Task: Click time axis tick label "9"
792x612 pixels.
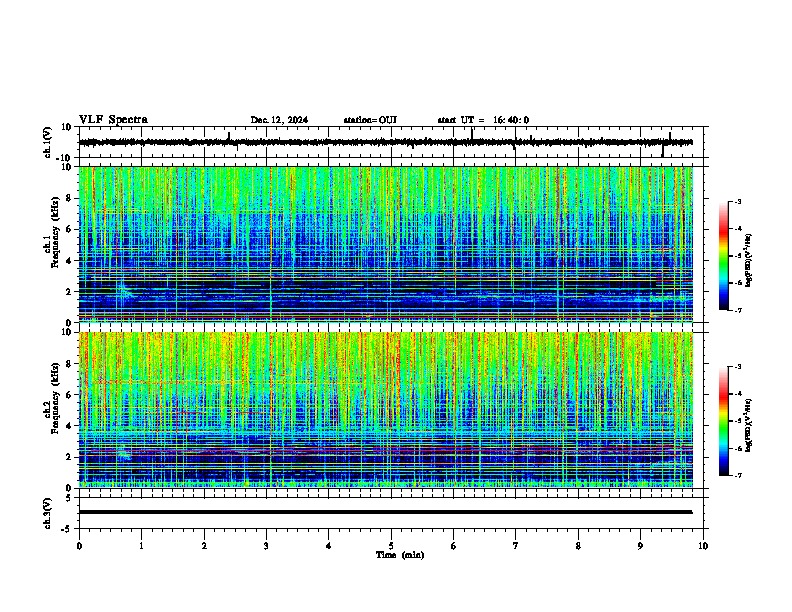Action: point(640,546)
